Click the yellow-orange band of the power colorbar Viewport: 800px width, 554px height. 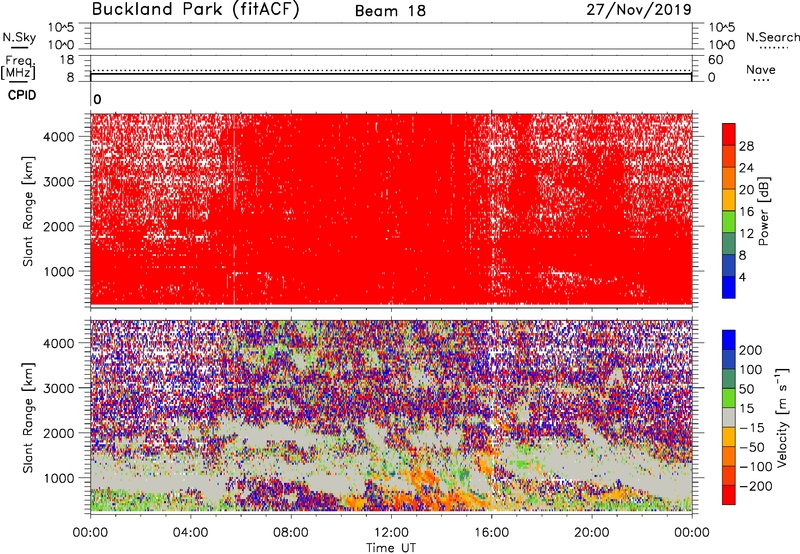[729, 199]
